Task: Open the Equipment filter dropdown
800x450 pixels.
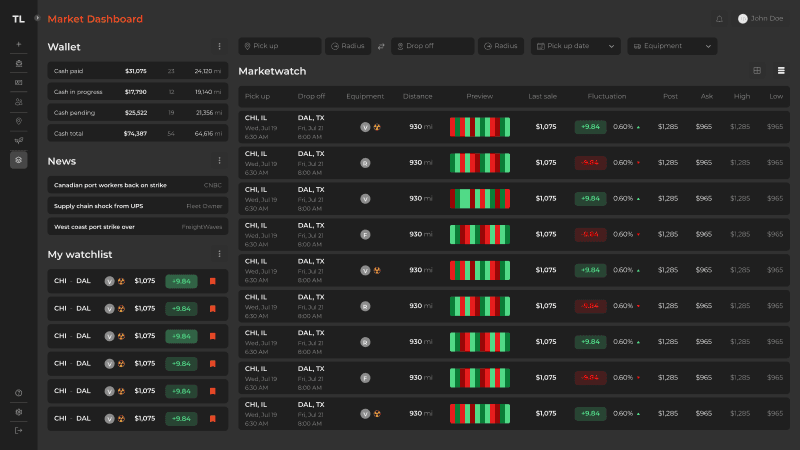Action: (672, 46)
